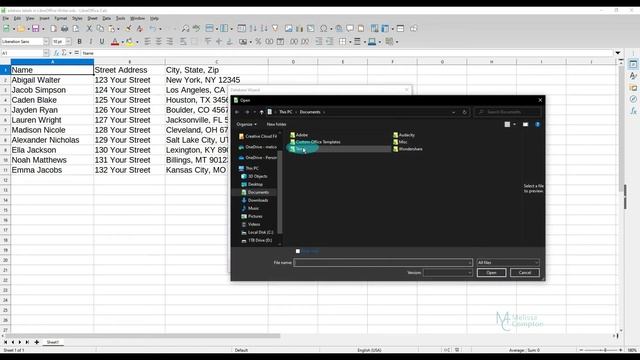
Task: Open the All files type dropdown
Action: 508,262
